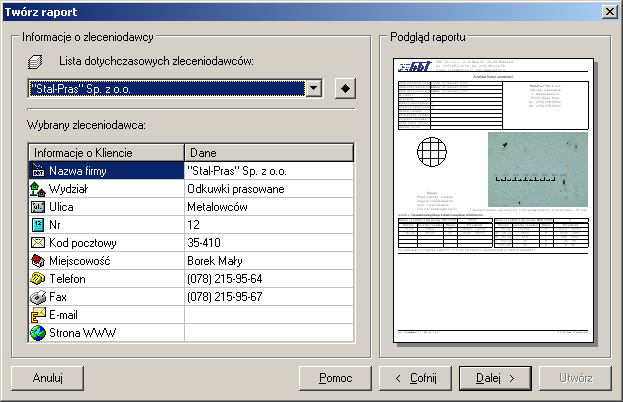
Task: Click the Anuluj button
Action: click(x=48, y=378)
